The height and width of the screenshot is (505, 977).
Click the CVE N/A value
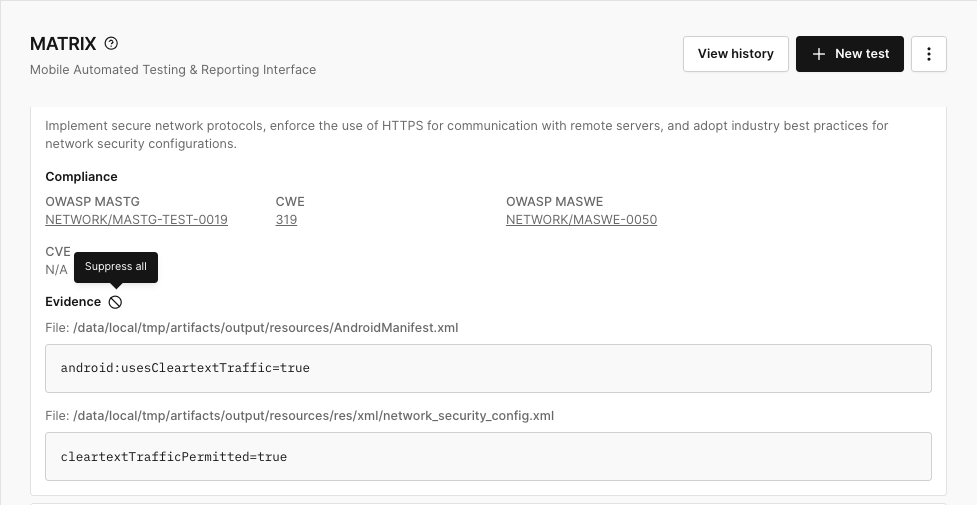tap(56, 270)
